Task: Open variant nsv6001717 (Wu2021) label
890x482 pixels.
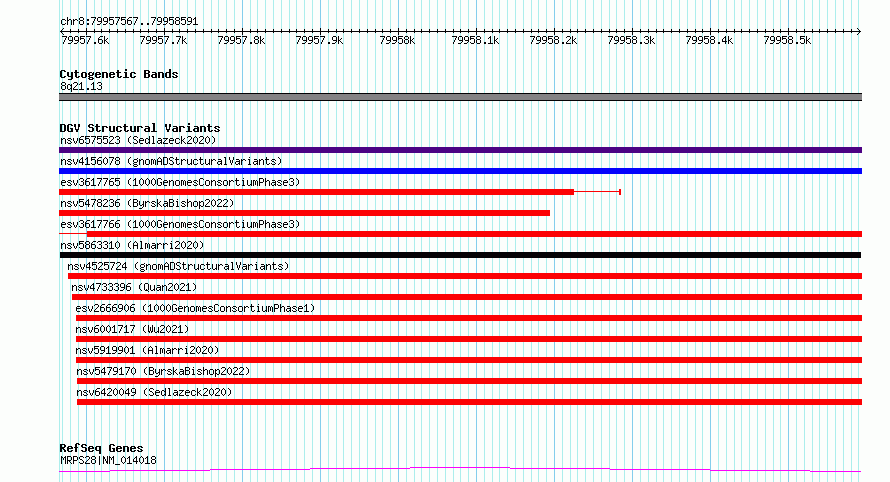Action: click(132, 329)
